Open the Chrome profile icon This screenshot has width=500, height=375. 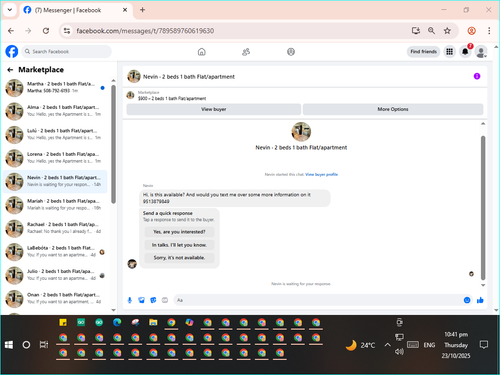472,31
